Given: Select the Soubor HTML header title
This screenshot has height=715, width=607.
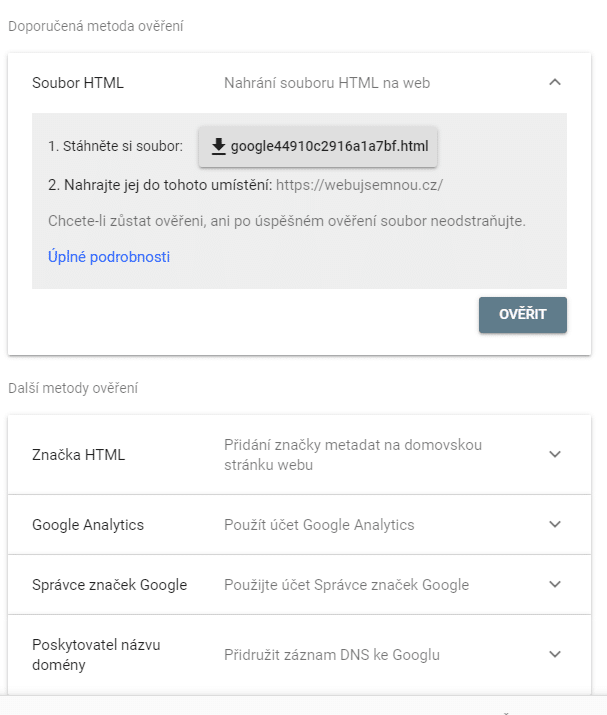Looking at the screenshot, I should point(78,83).
